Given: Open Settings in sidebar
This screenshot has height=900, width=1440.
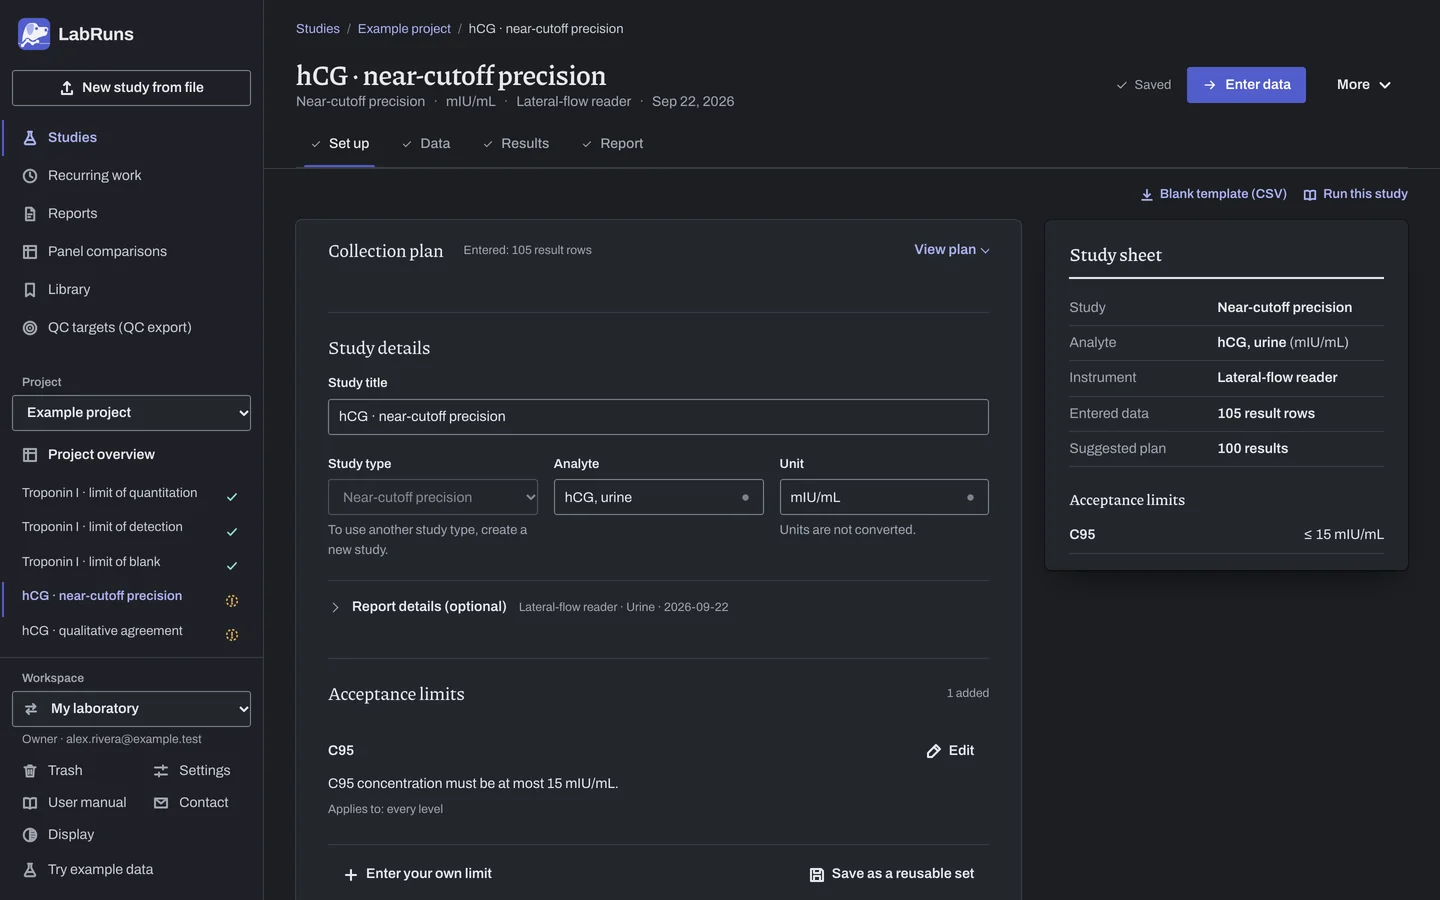Looking at the screenshot, I should (192, 771).
